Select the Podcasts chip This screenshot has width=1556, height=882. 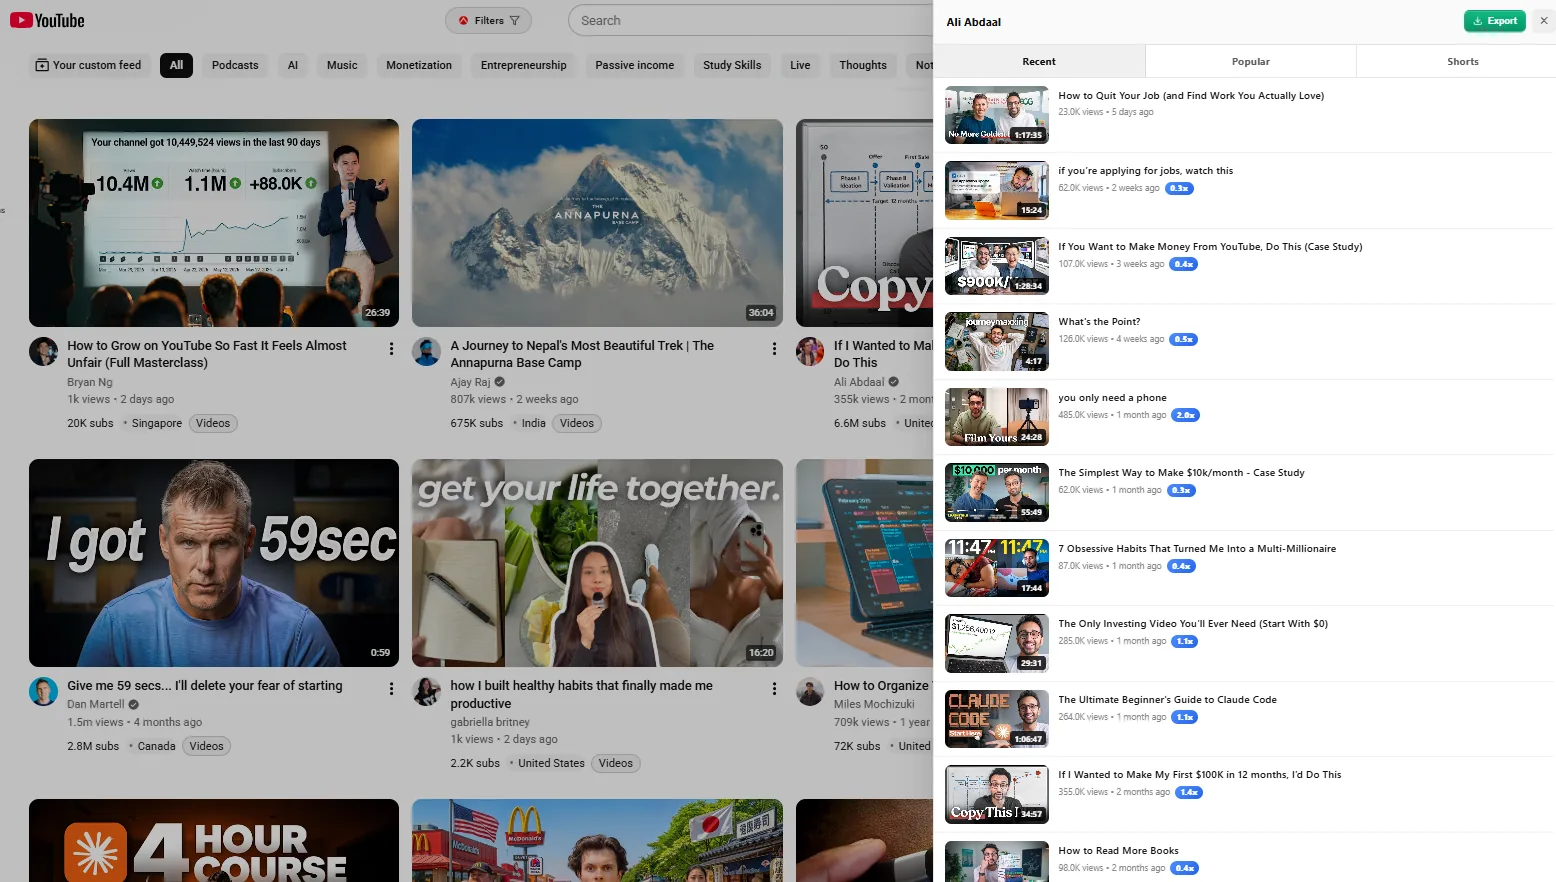click(x=235, y=65)
